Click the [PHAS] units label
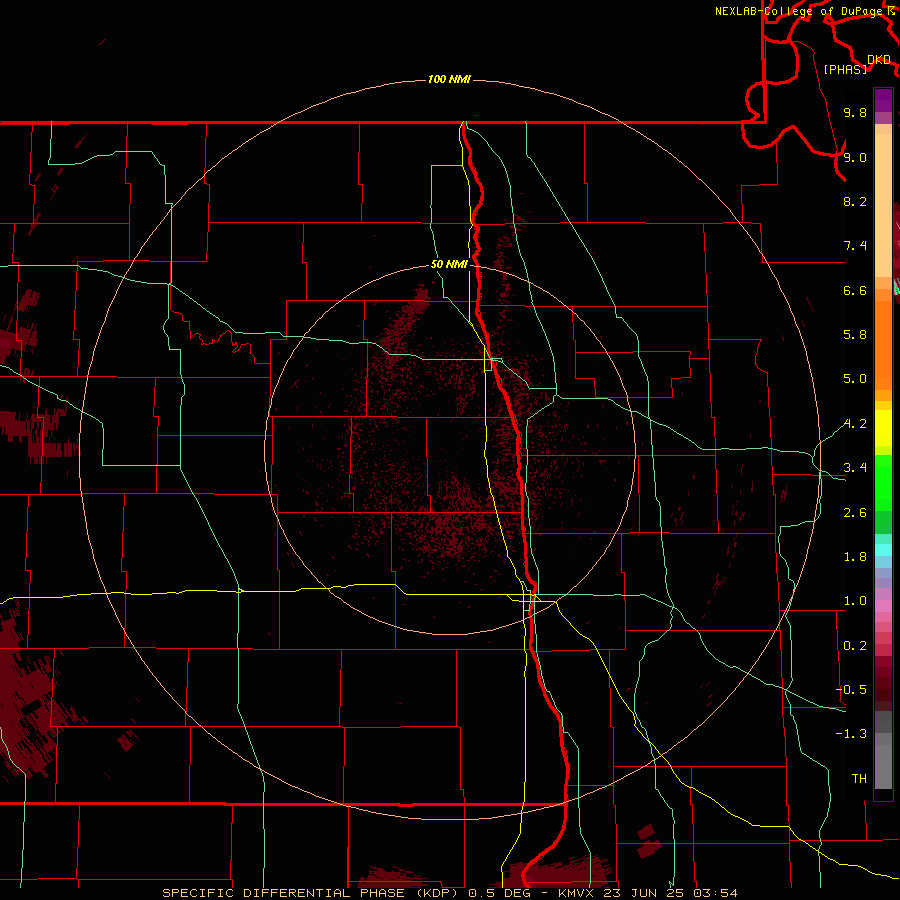This screenshot has width=900, height=900. (845, 69)
